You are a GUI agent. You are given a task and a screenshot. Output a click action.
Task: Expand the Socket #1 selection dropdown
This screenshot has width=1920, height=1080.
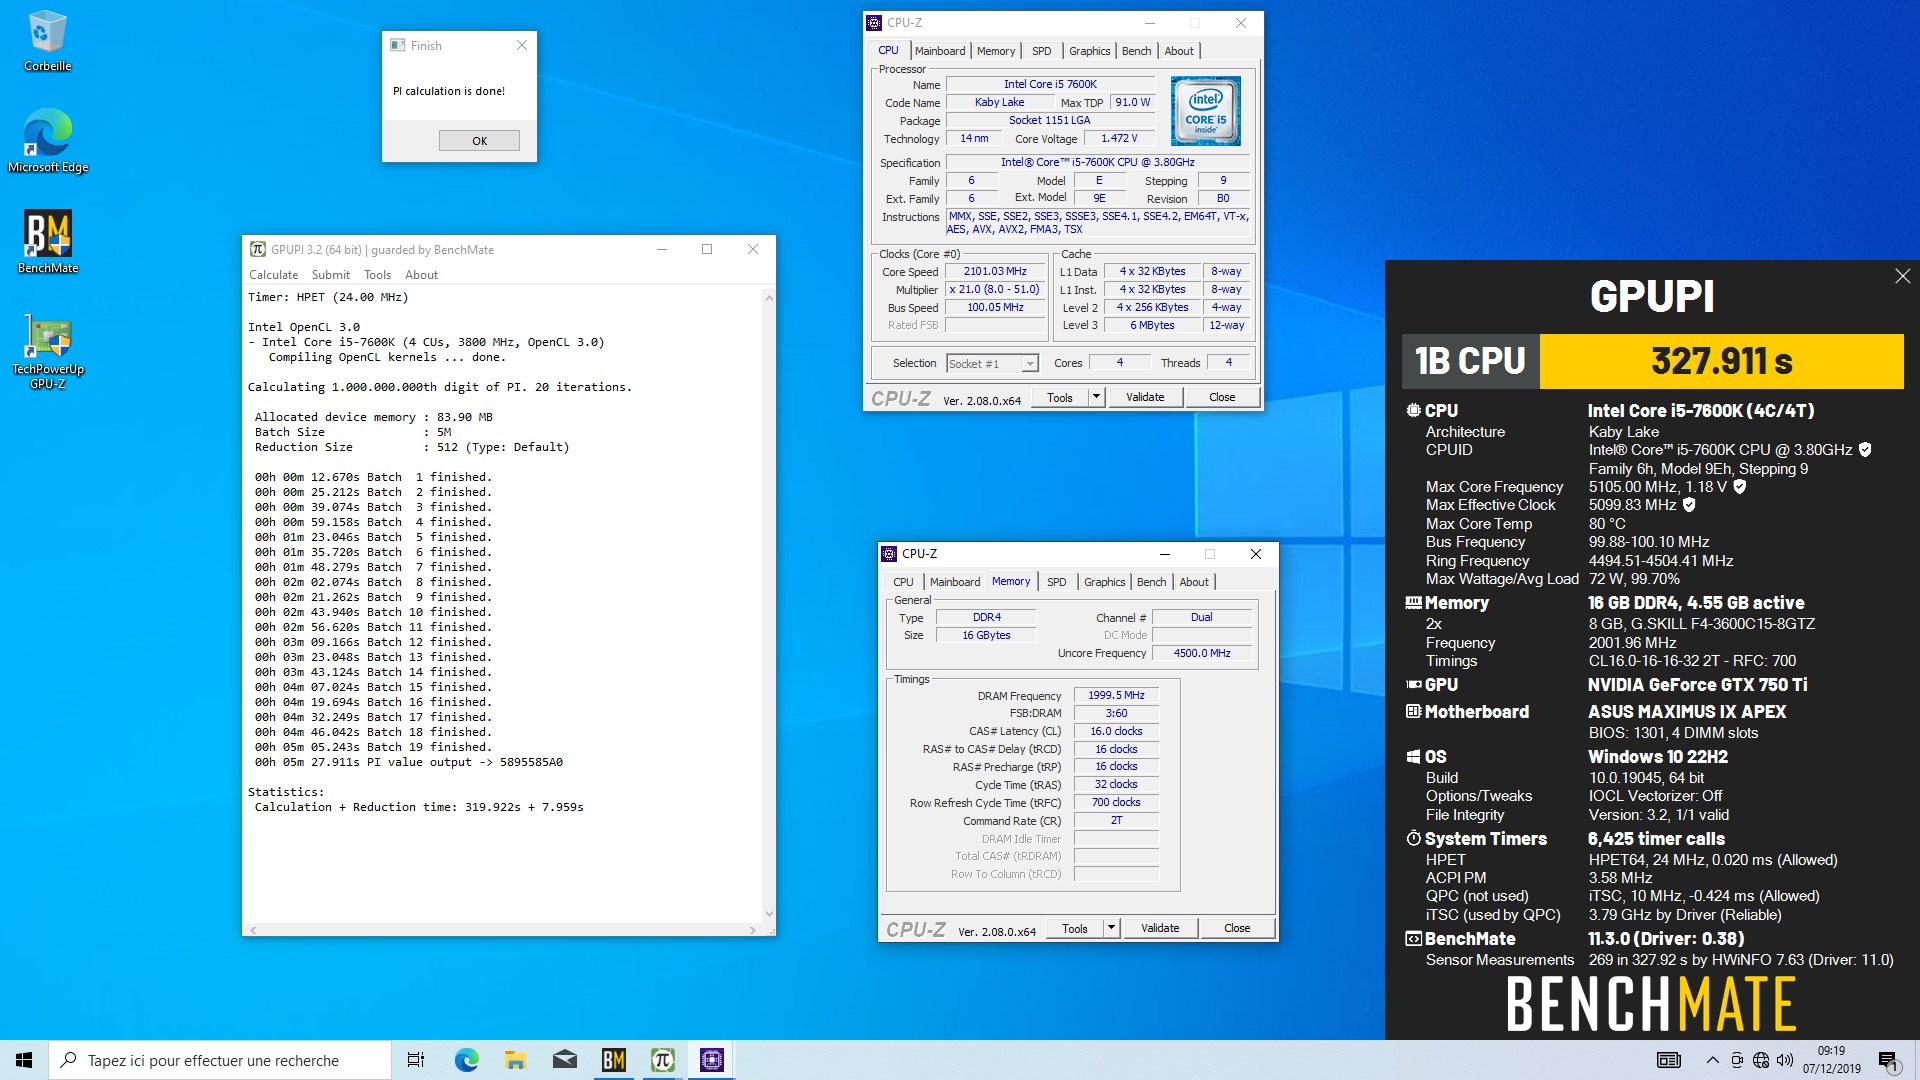click(1030, 364)
